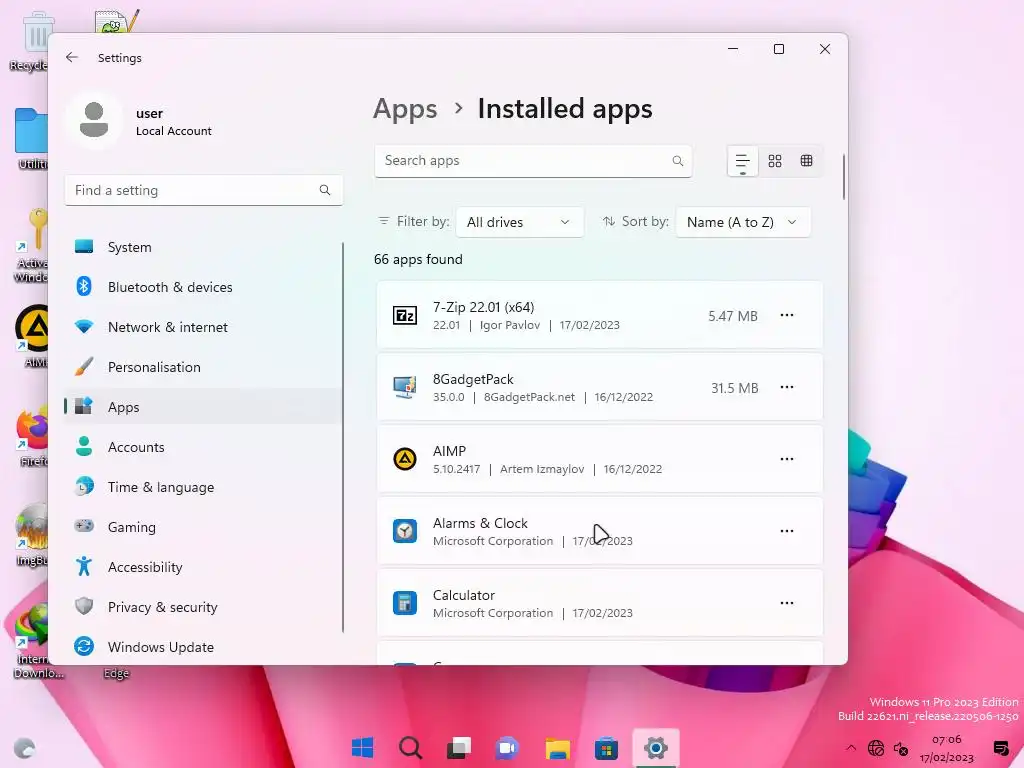Click the 7-Zip 22.01 (x64) entry name
The height and width of the screenshot is (768, 1024).
[483, 307]
